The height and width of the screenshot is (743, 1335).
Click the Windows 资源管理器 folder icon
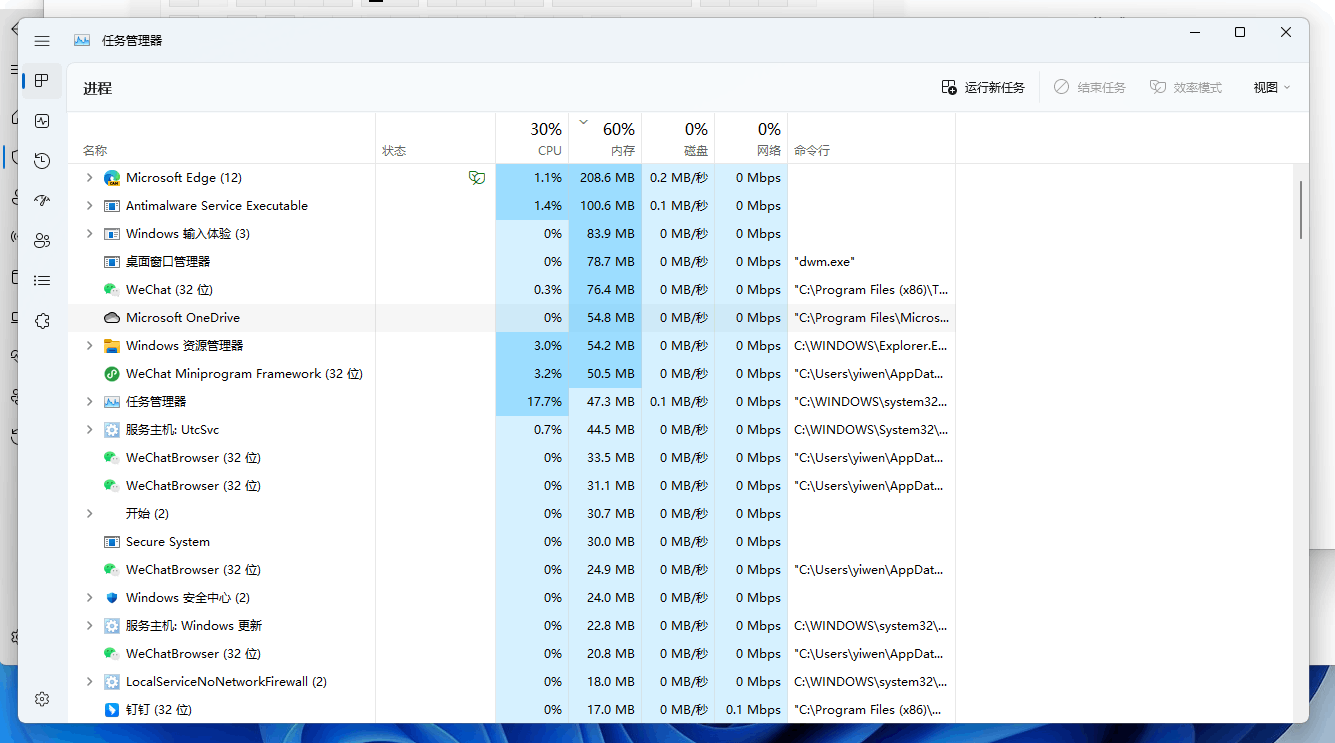(x=112, y=346)
